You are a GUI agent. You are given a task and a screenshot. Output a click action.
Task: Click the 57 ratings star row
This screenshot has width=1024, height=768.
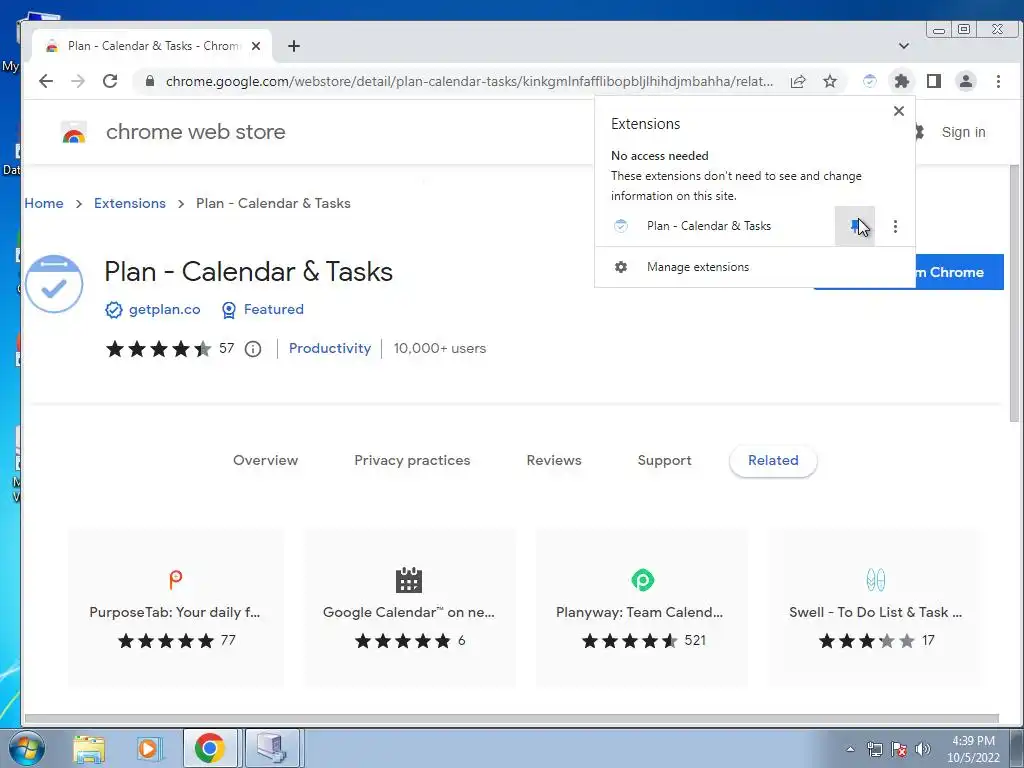pos(169,349)
